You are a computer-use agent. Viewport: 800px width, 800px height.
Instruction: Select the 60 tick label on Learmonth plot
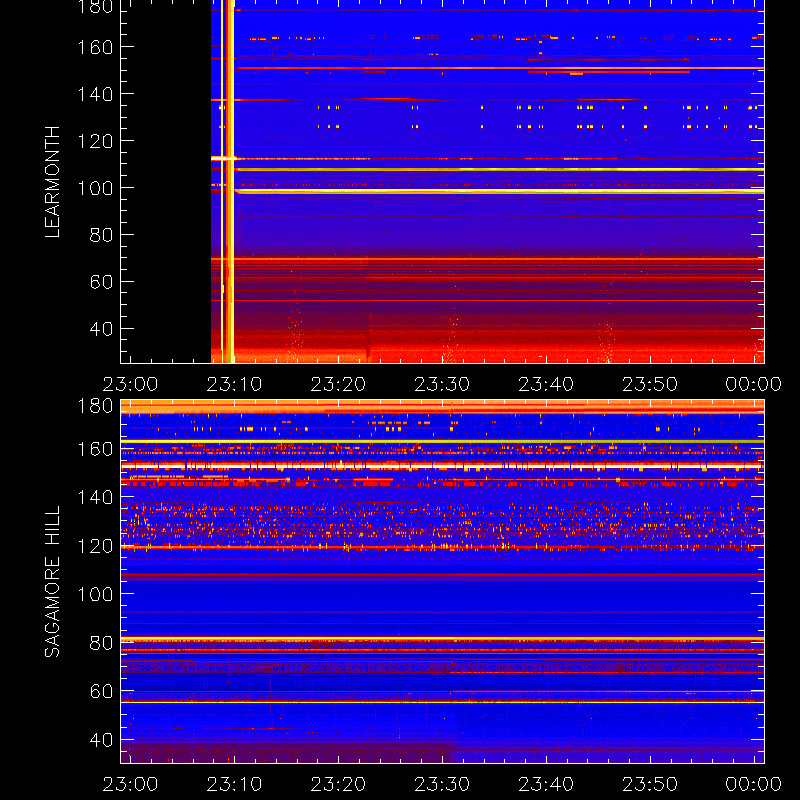(101, 282)
